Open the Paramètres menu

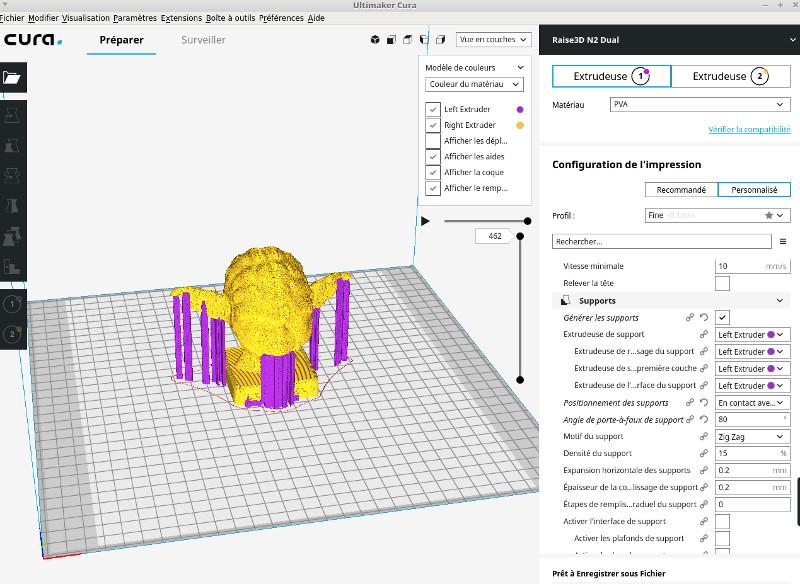click(x=135, y=18)
